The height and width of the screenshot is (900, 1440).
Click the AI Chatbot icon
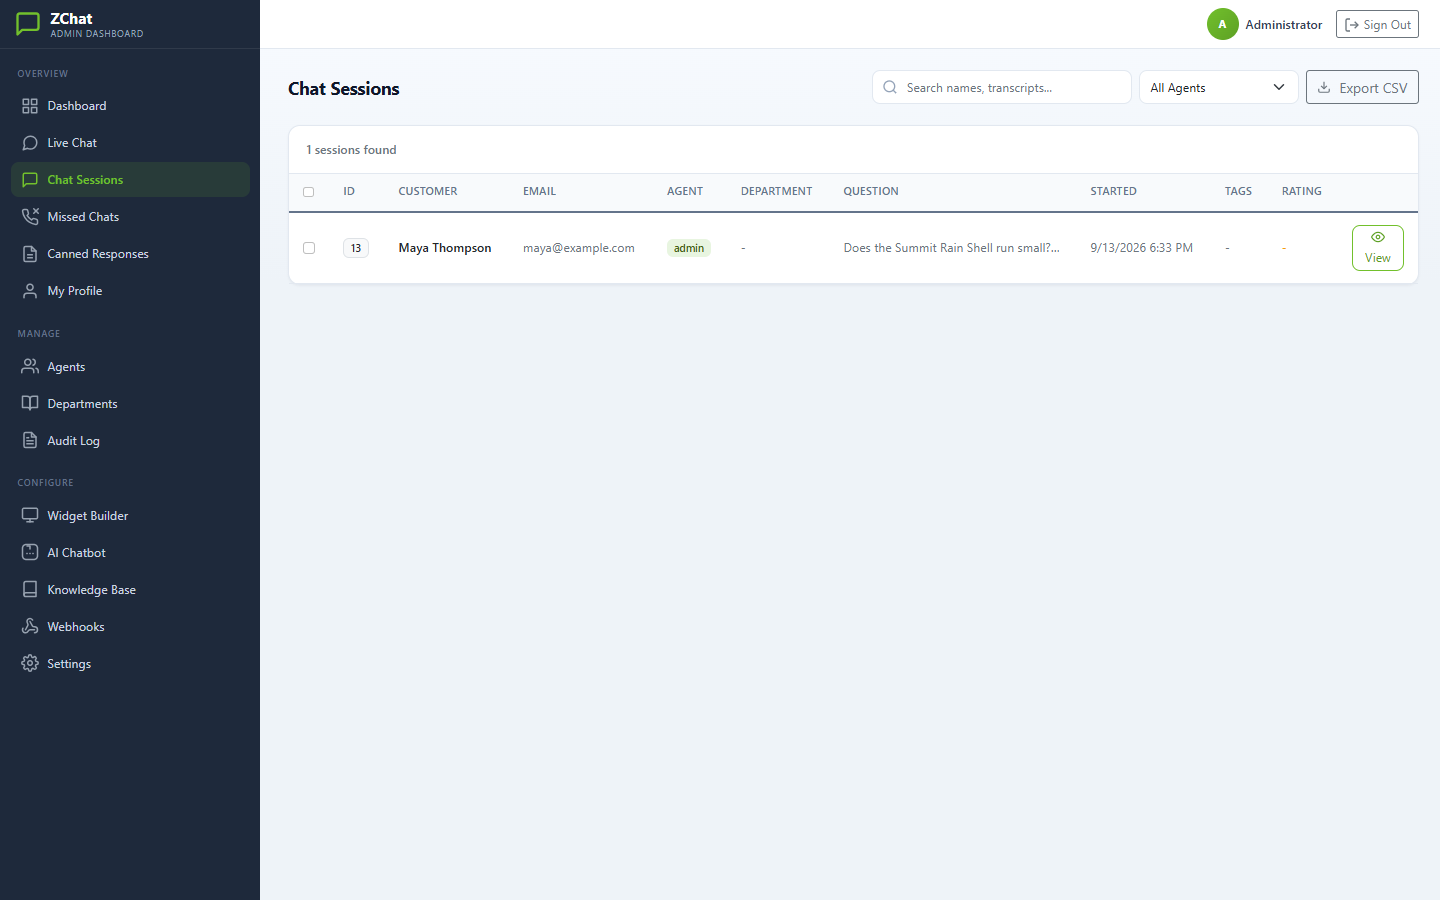[30, 553]
